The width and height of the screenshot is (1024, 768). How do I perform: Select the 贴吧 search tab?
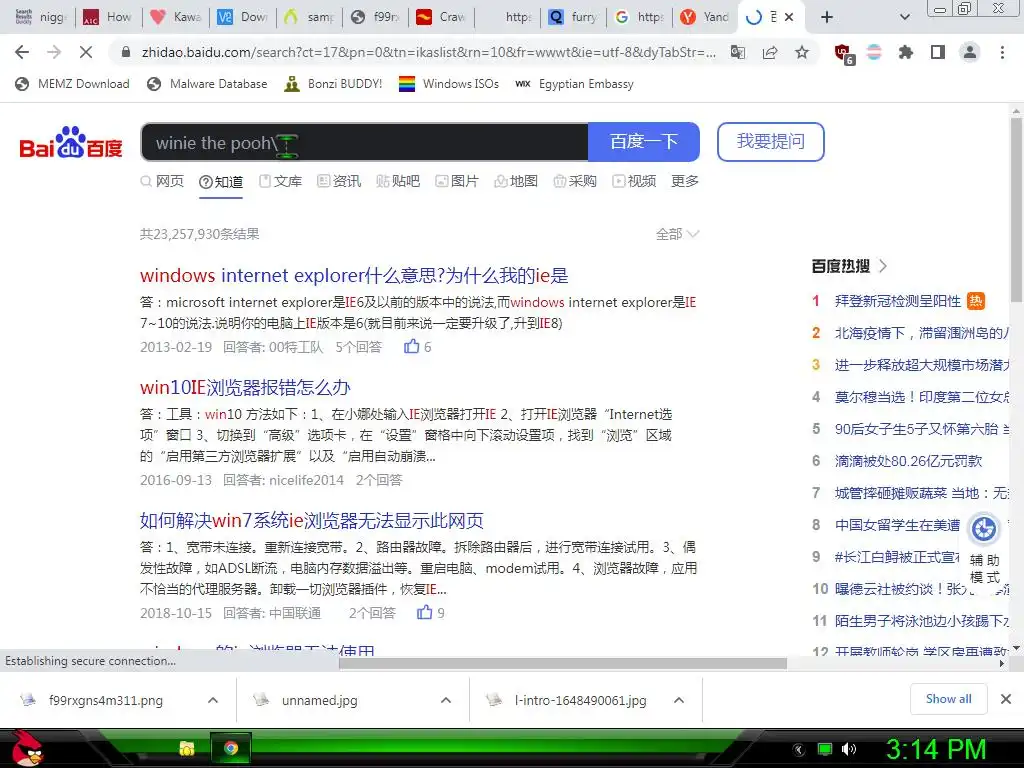(x=398, y=181)
